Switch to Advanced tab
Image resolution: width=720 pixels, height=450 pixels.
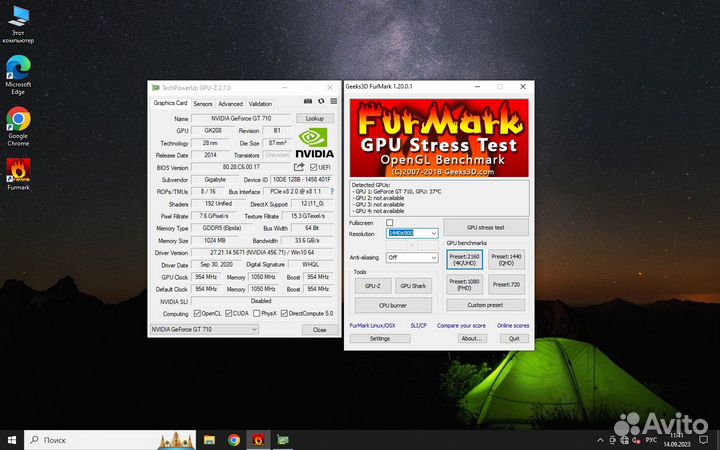click(230, 104)
